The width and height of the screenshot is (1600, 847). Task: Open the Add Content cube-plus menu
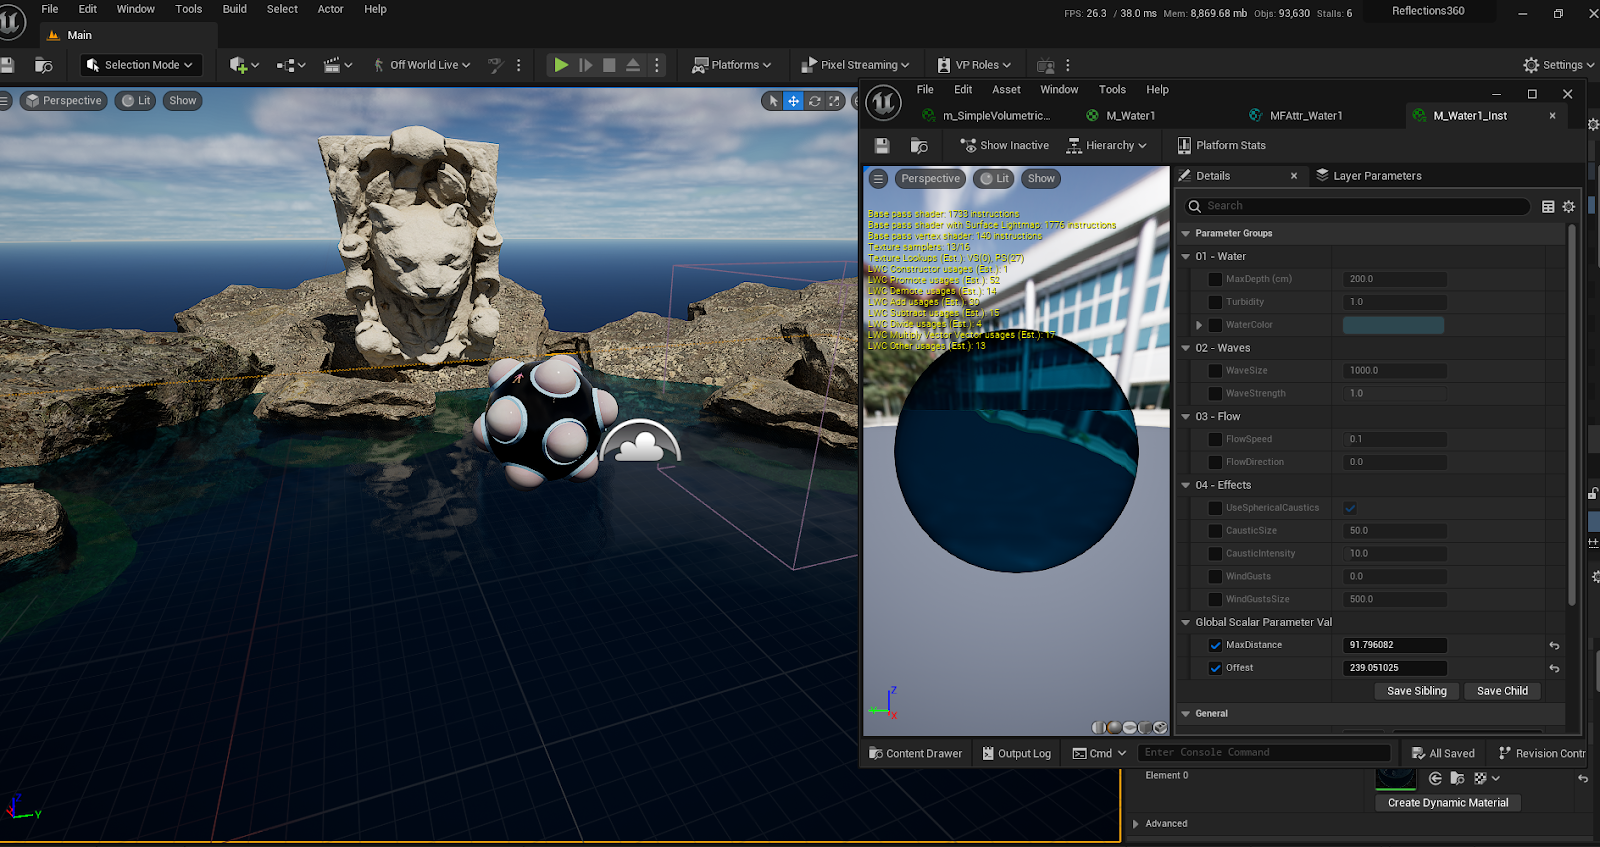(x=244, y=65)
